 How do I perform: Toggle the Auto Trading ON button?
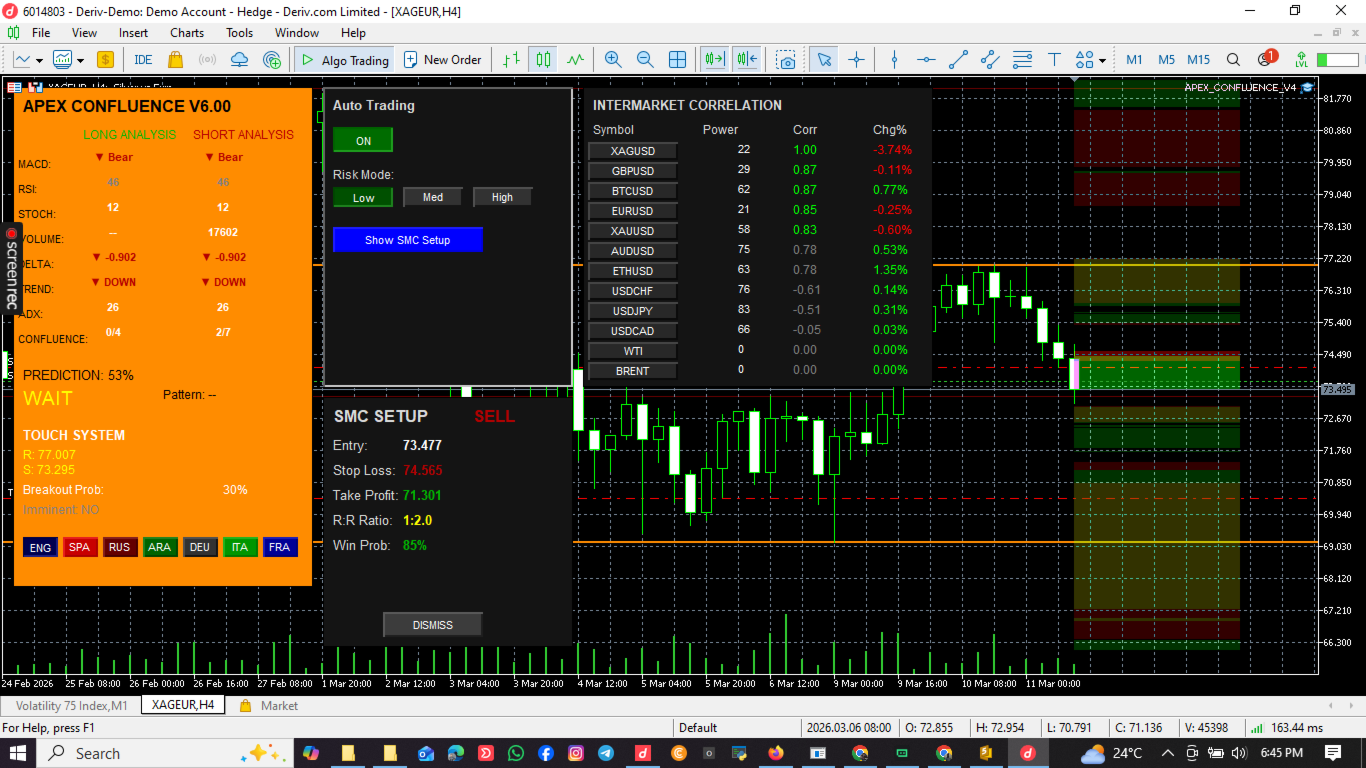tap(363, 141)
